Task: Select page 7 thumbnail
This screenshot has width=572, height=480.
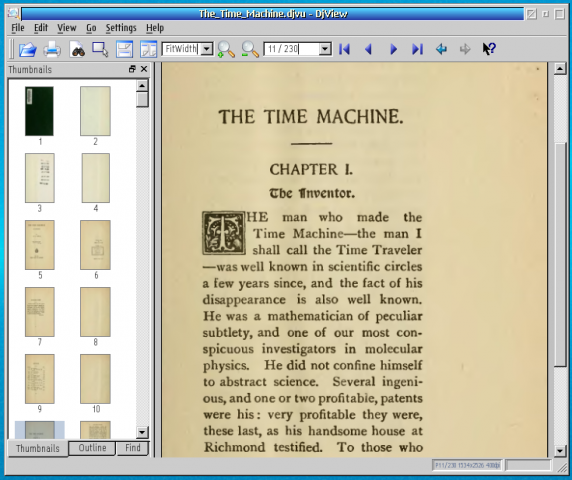Action: (x=39, y=312)
